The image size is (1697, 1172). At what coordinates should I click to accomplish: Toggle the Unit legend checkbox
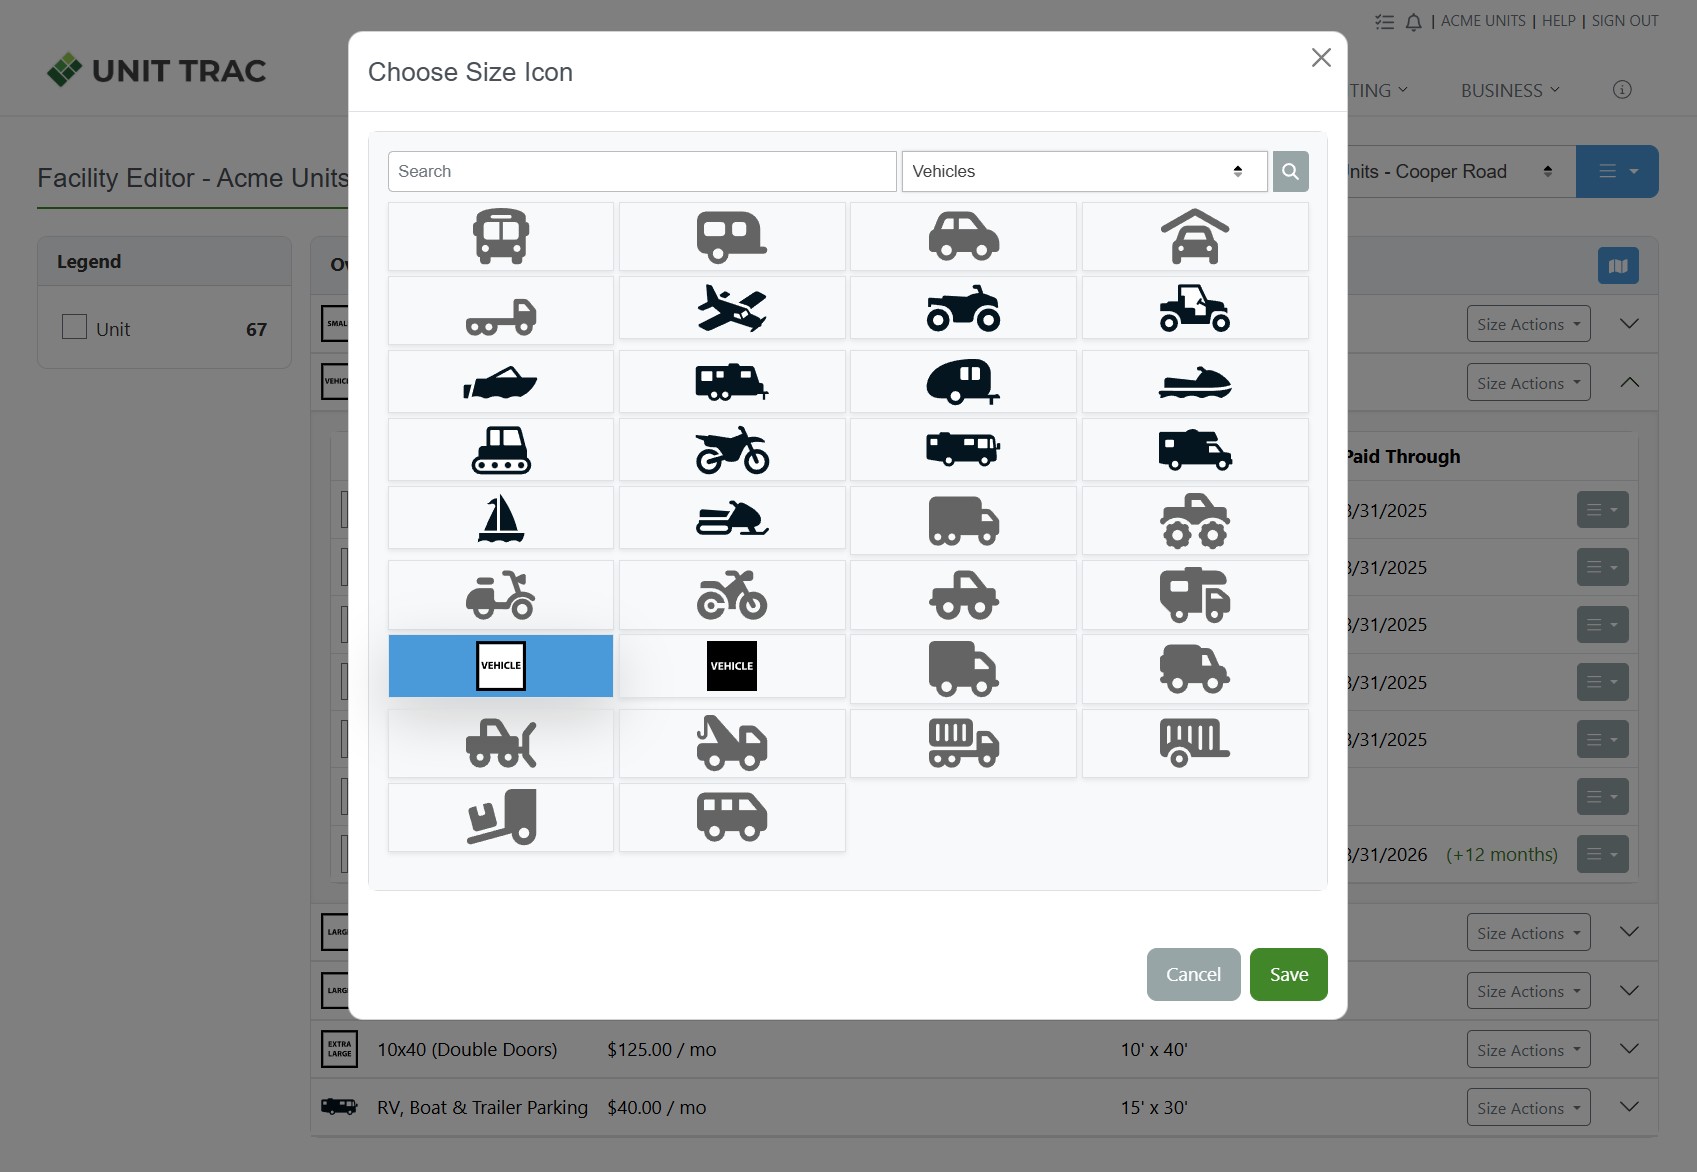coord(75,328)
